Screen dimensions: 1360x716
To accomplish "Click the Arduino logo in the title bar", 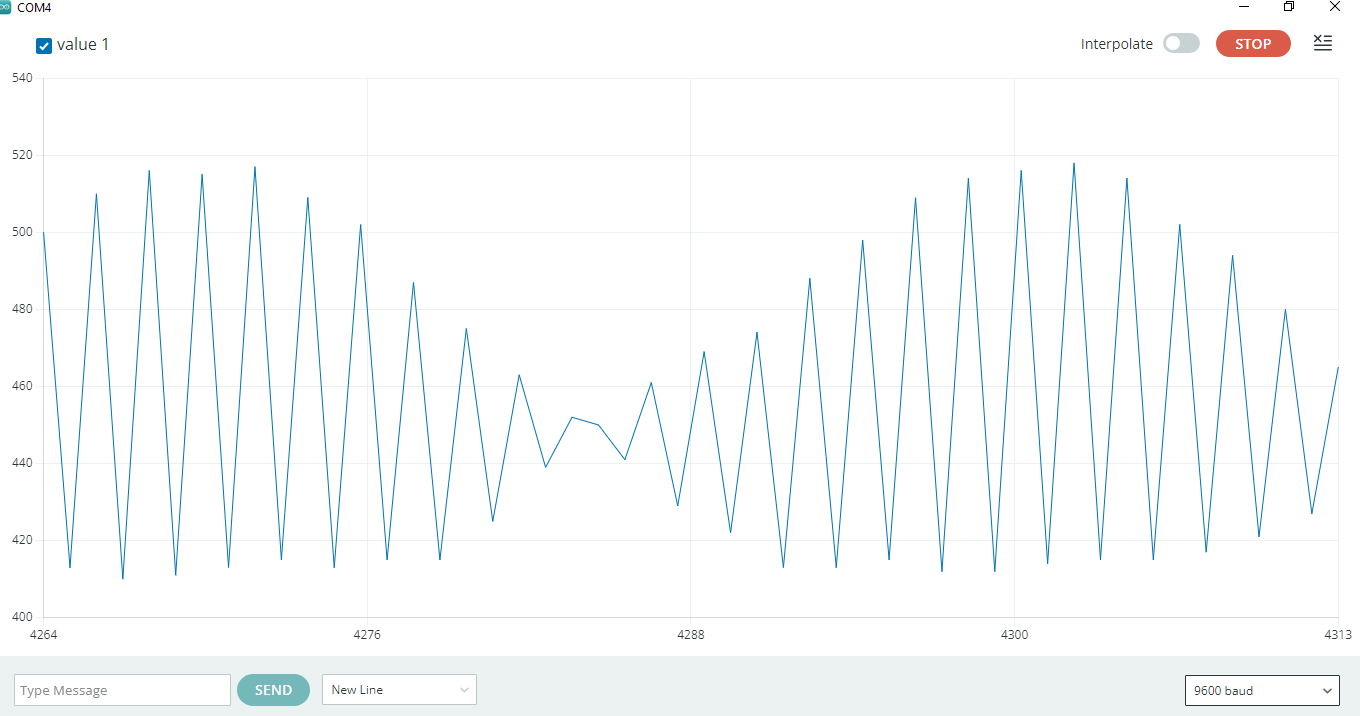I will (5, 7).
